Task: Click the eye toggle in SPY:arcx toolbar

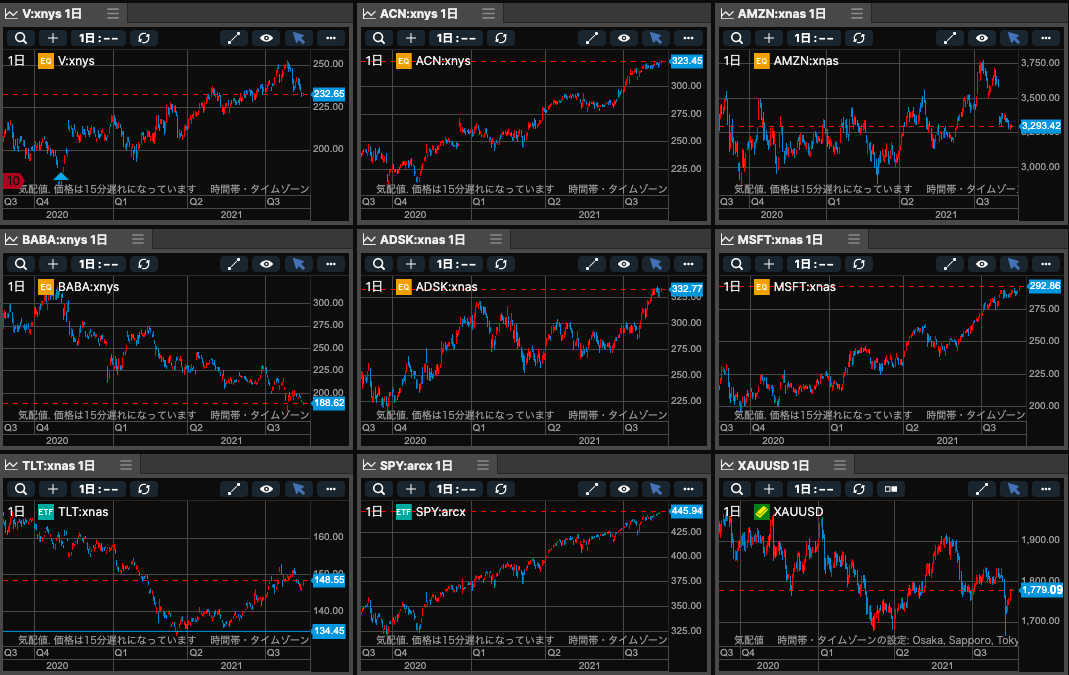Action: [624, 489]
